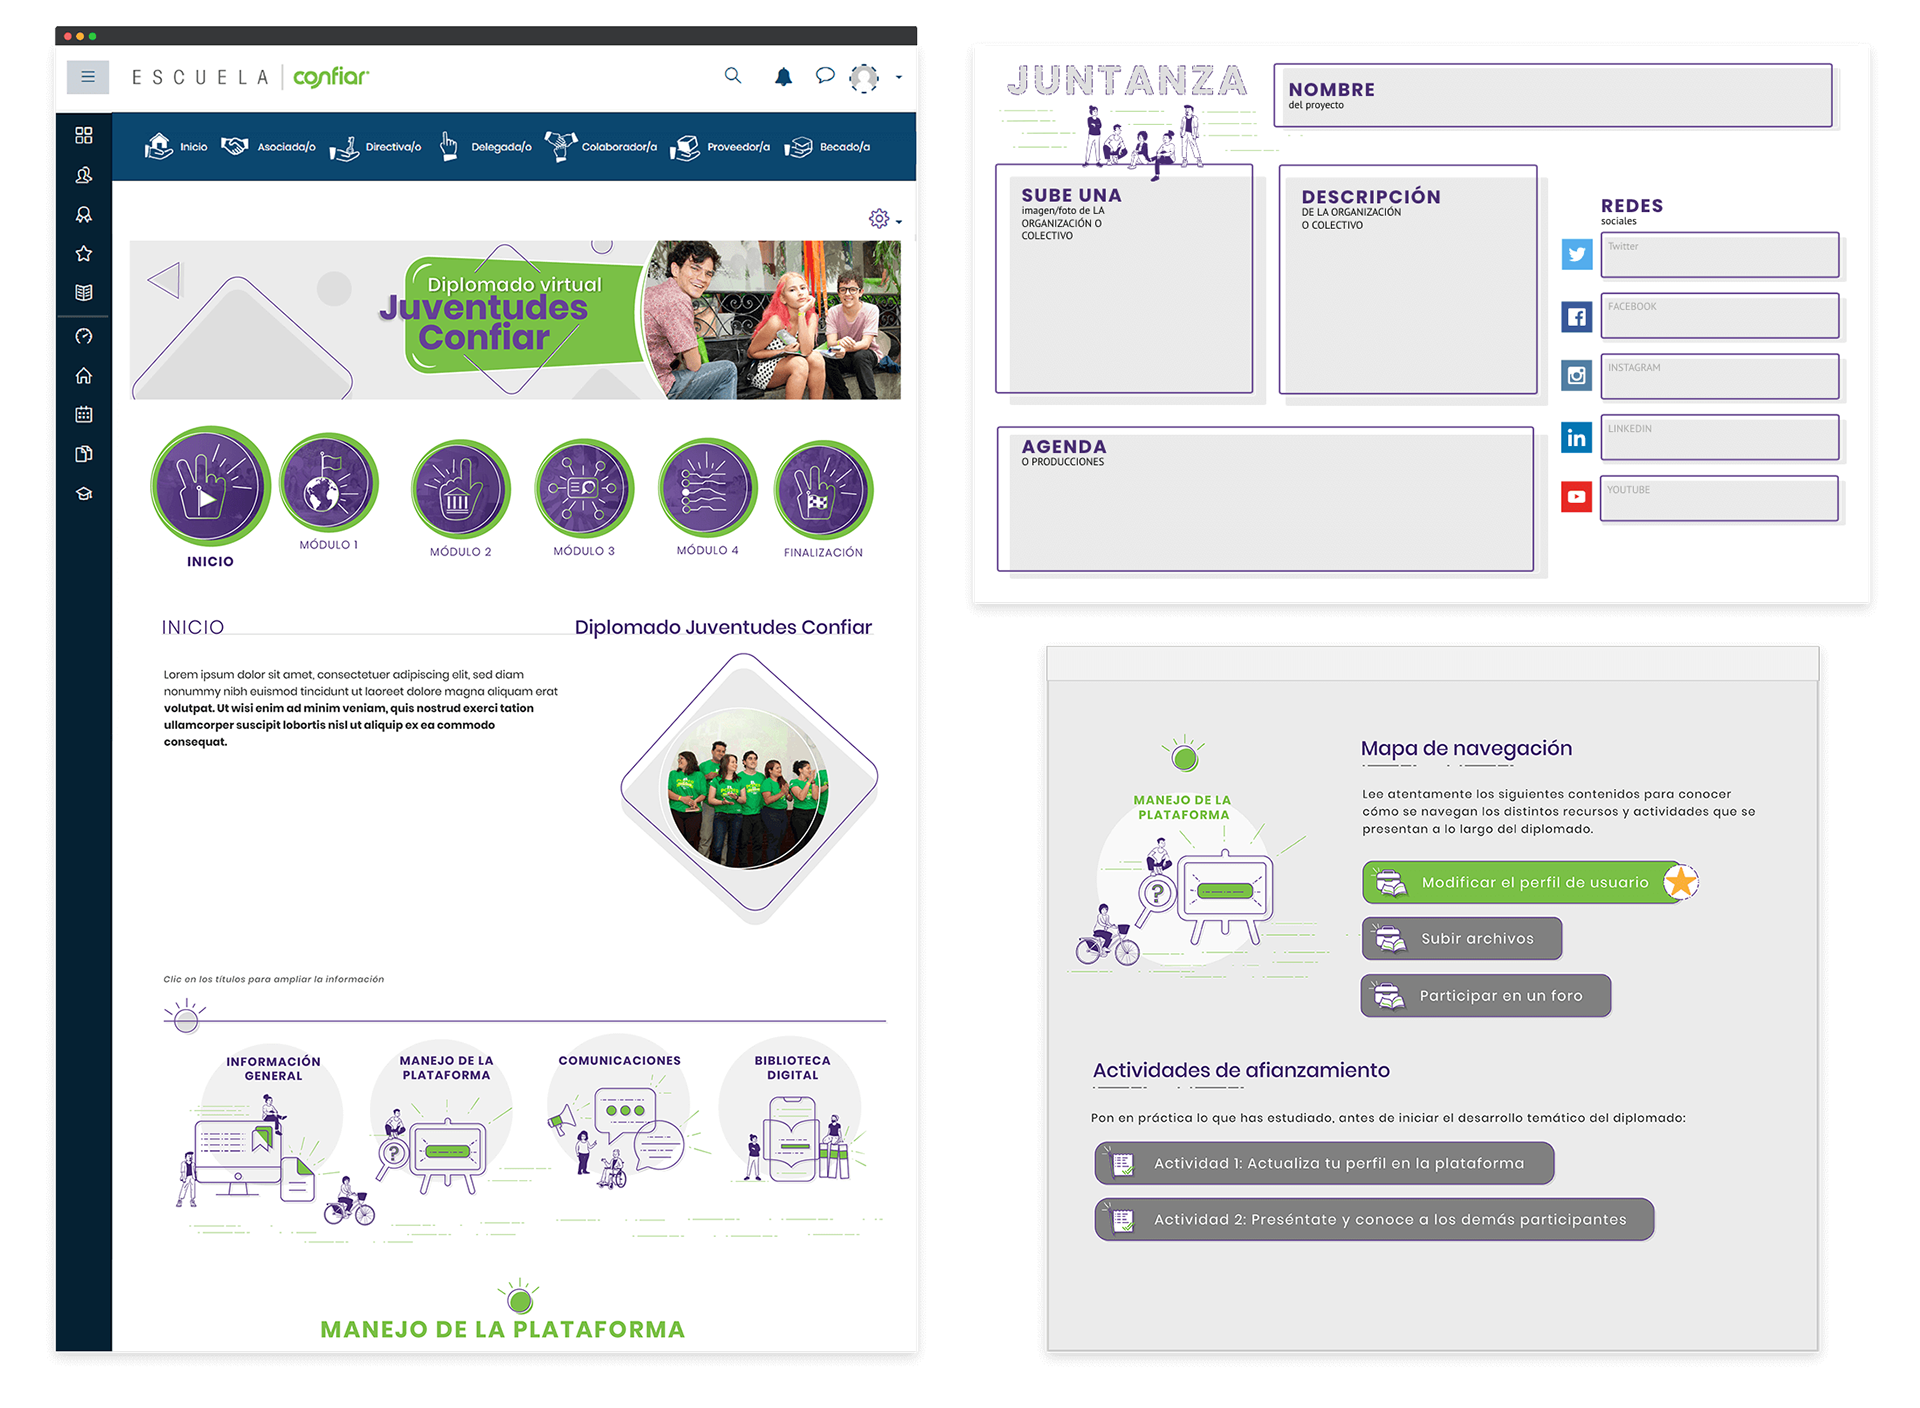This screenshot has height=1408, width=1920.
Task: Click the Subir archivos button
Action: pyautogui.click(x=1461, y=938)
